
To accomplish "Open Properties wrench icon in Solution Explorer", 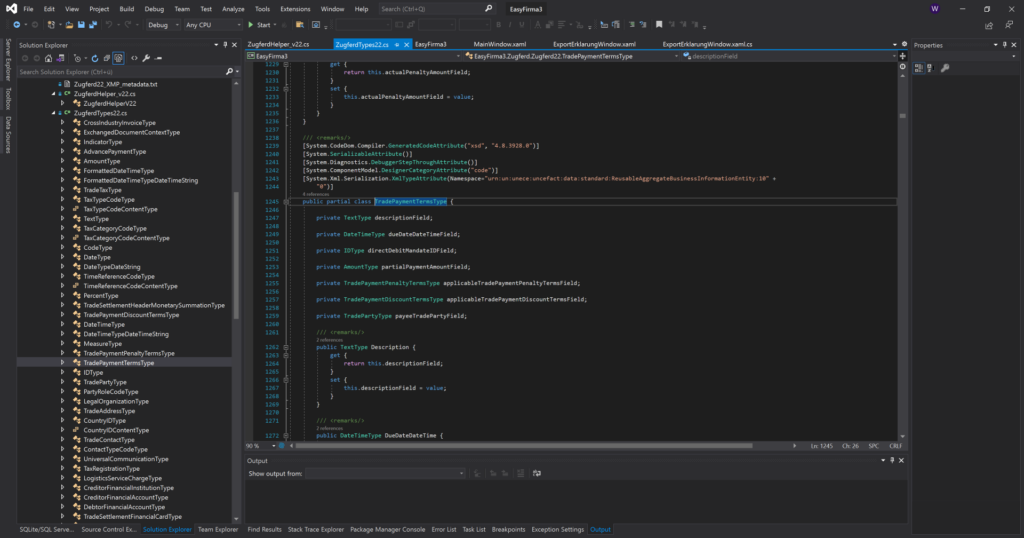I will pos(146,58).
